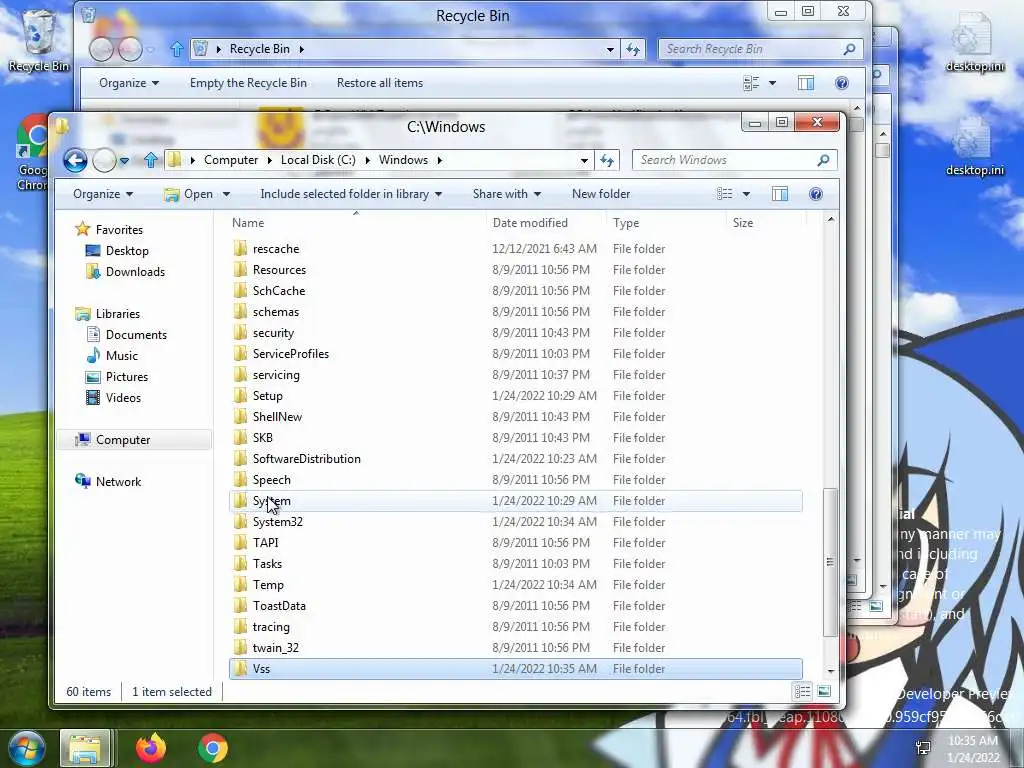This screenshot has width=1024, height=768.
Task: Click network icon in system tray
Action: tap(923, 748)
